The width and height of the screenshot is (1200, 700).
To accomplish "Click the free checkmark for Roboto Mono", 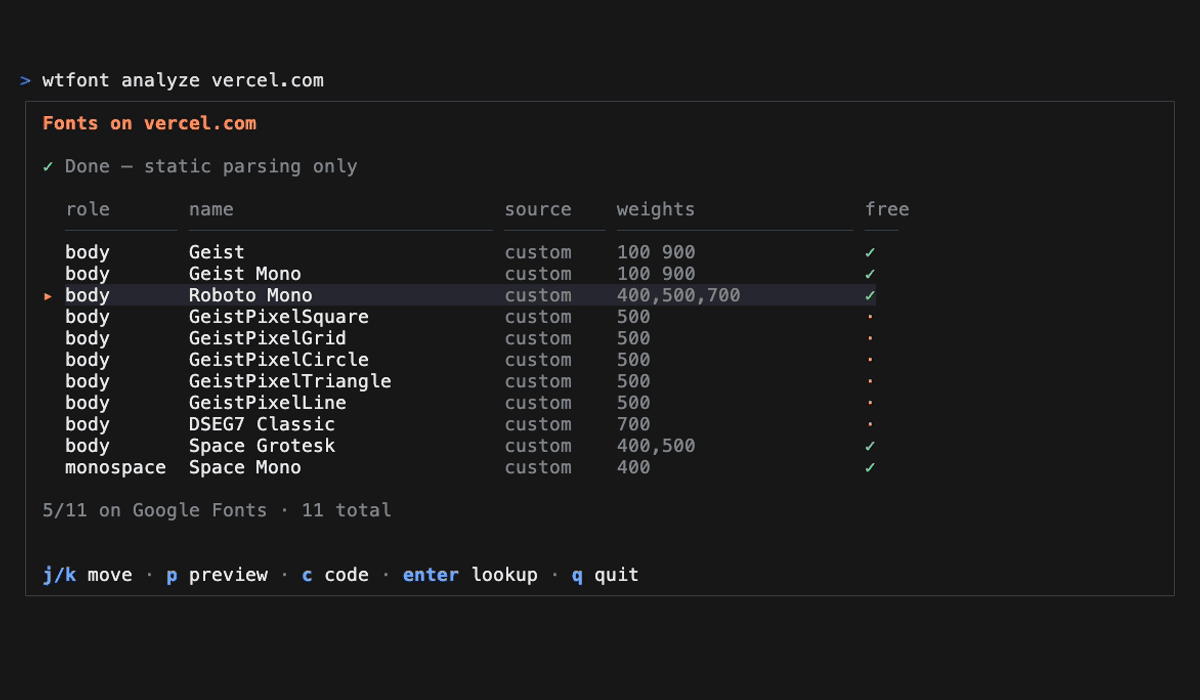I will coord(870,295).
